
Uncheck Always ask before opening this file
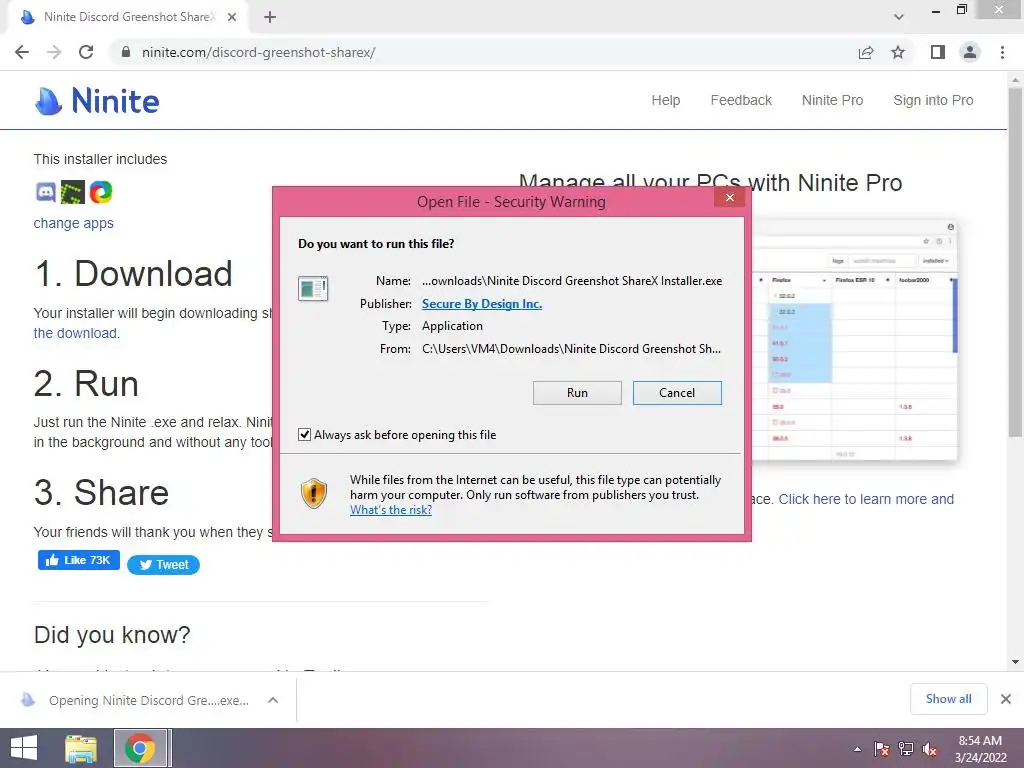click(x=304, y=434)
